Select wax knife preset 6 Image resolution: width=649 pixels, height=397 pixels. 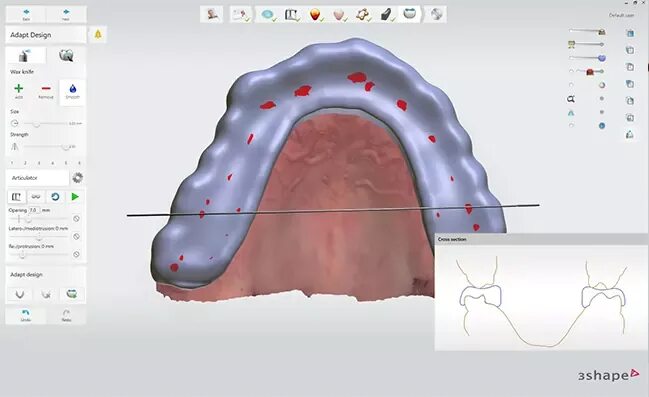79,163
